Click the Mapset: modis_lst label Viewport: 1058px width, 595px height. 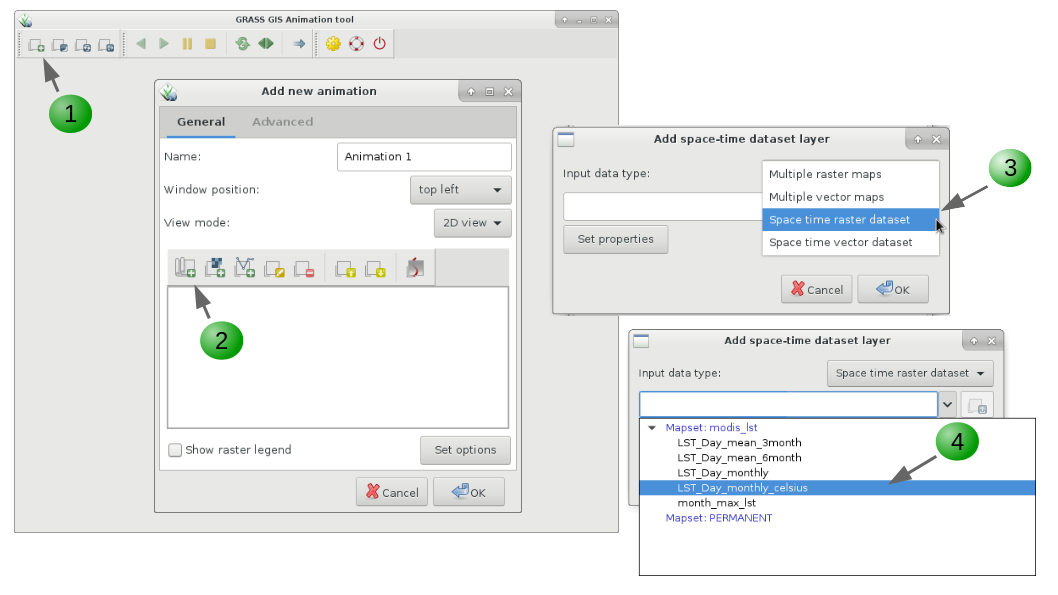point(711,428)
